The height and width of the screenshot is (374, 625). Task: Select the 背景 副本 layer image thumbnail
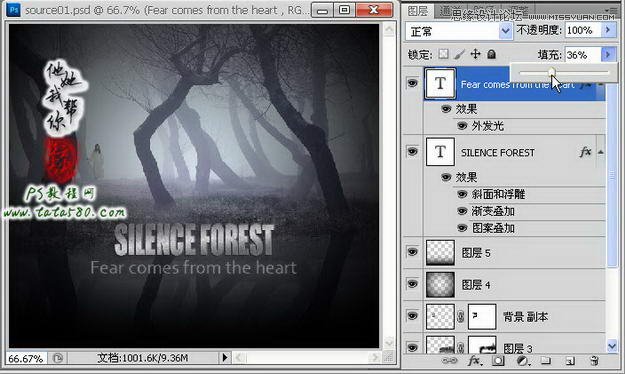440,317
